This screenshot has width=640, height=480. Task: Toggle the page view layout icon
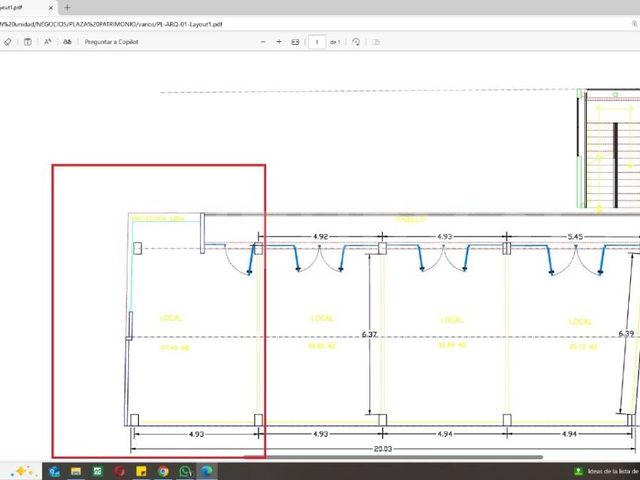376,42
